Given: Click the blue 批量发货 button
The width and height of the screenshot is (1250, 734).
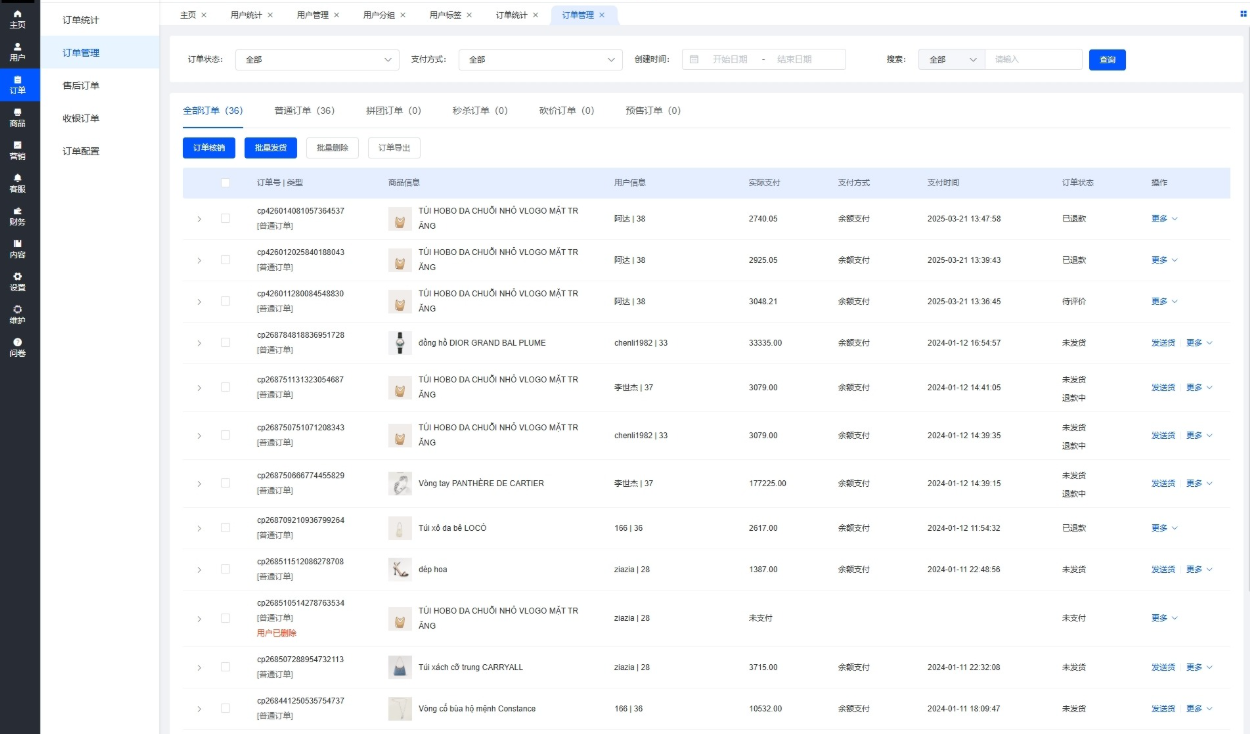Looking at the screenshot, I should pos(270,148).
